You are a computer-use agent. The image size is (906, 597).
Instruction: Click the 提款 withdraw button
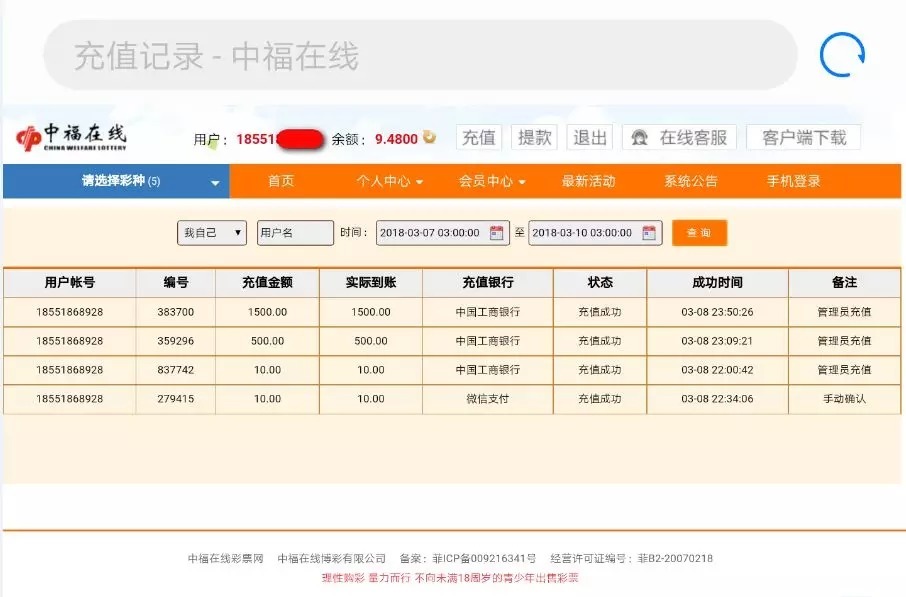(x=534, y=137)
